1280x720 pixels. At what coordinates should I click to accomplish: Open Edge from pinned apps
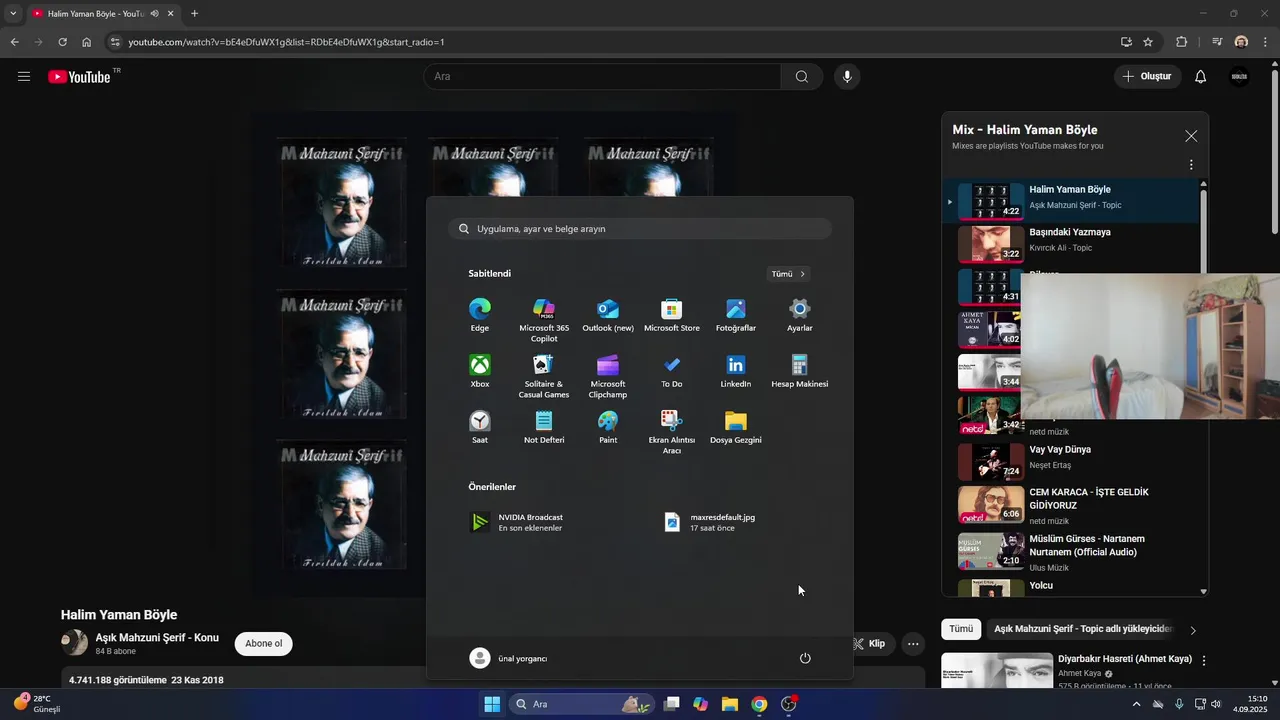[x=480, y=315]
